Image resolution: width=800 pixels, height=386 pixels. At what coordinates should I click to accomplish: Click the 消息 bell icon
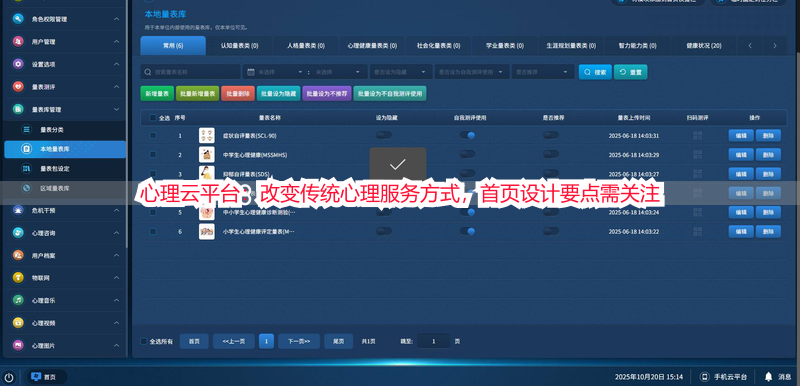click(x=768, y=377)
